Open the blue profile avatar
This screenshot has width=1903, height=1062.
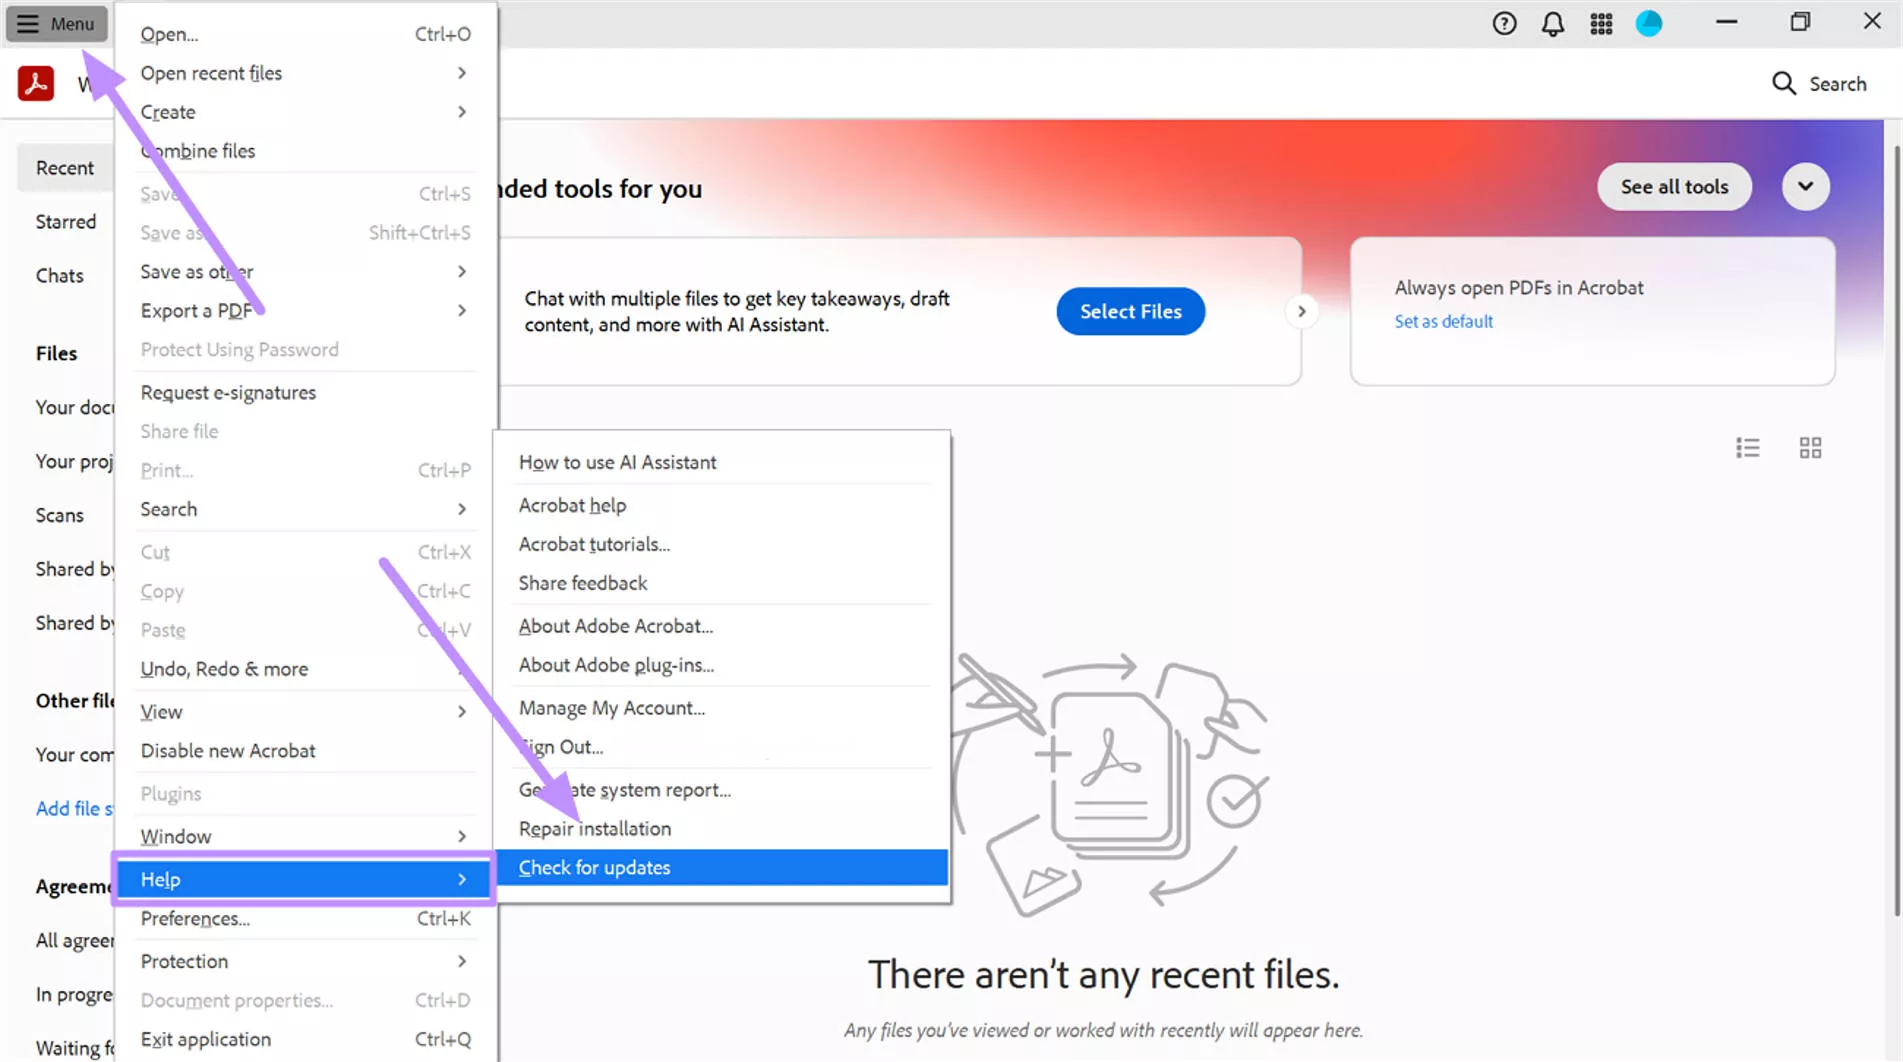(x=1649, y=23)
